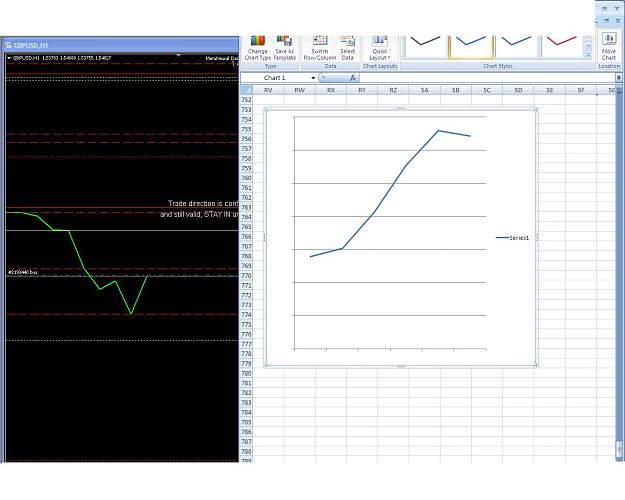
Task: Select column header RV
Action: click(268, 91)
